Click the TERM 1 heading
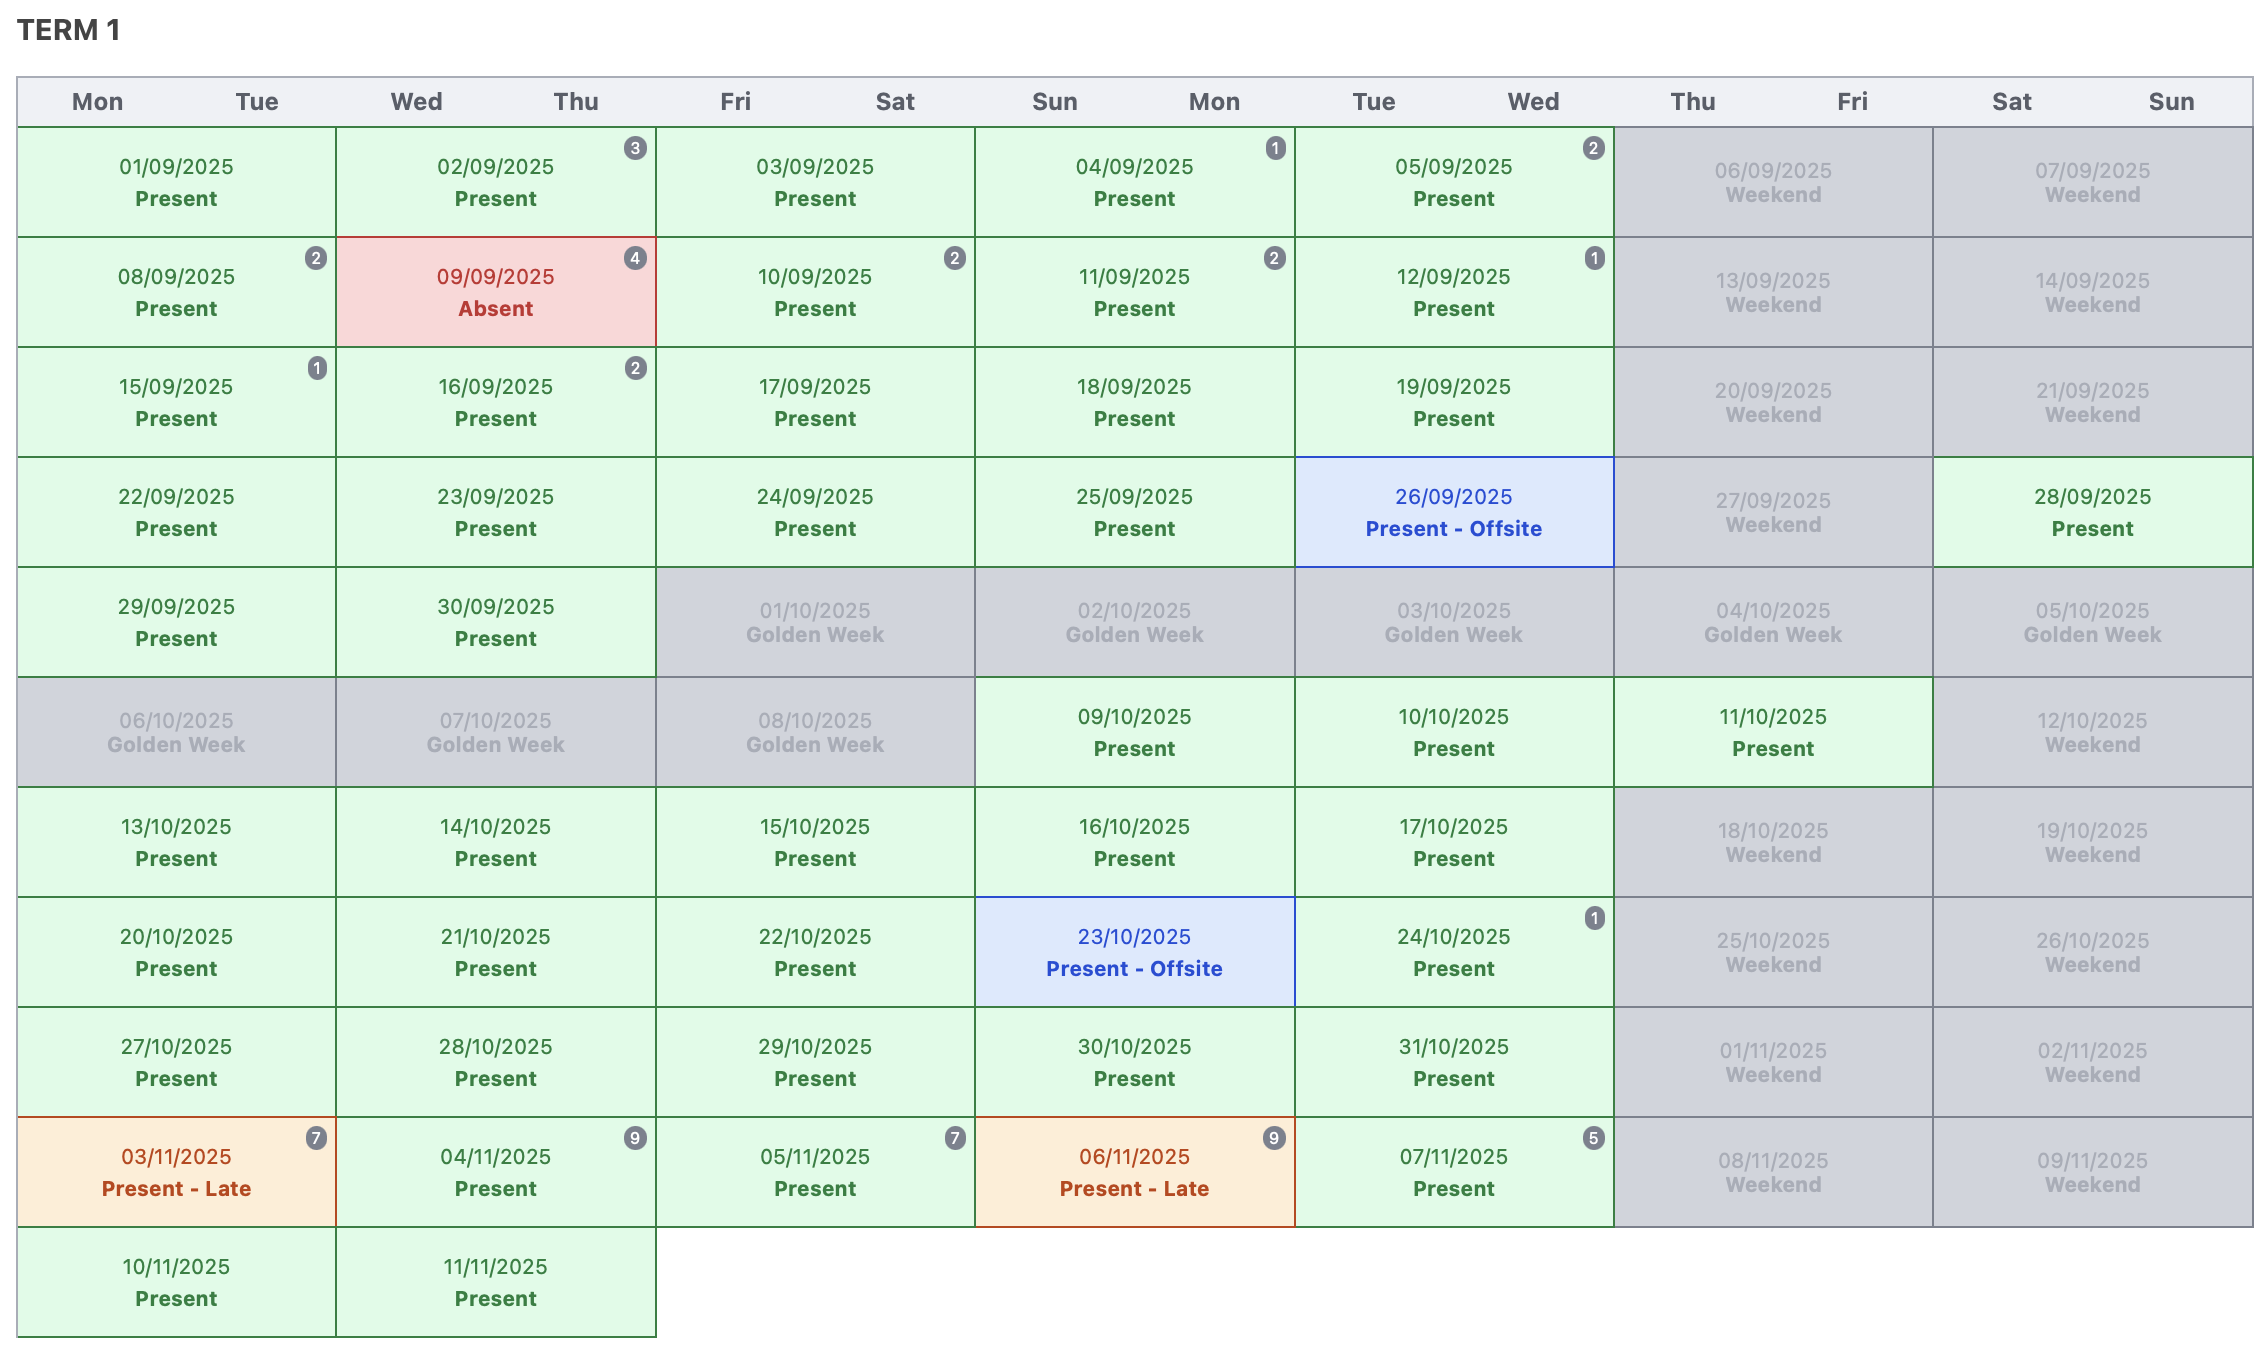The width and height of the screenshot is (2264, 1350). coord(68,31)
